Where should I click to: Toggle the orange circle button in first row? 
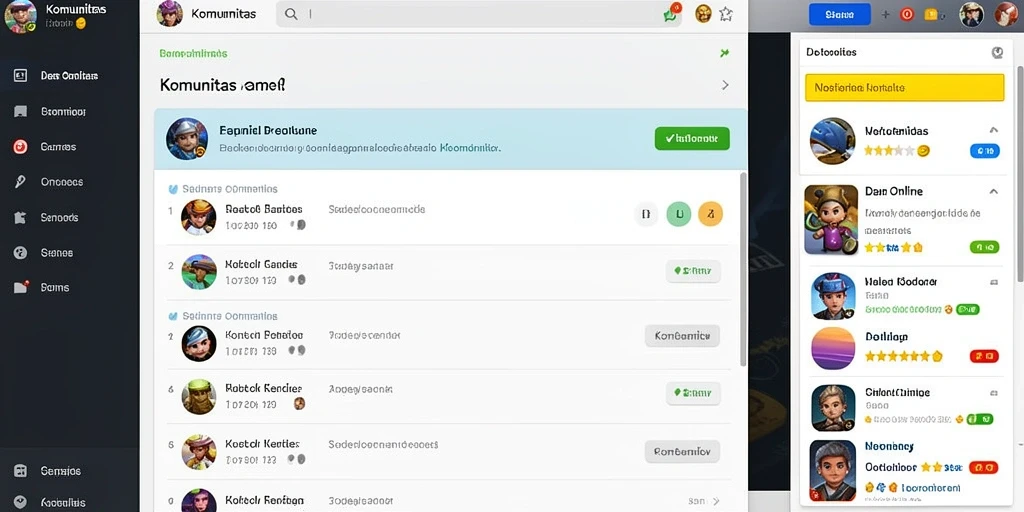711,214
